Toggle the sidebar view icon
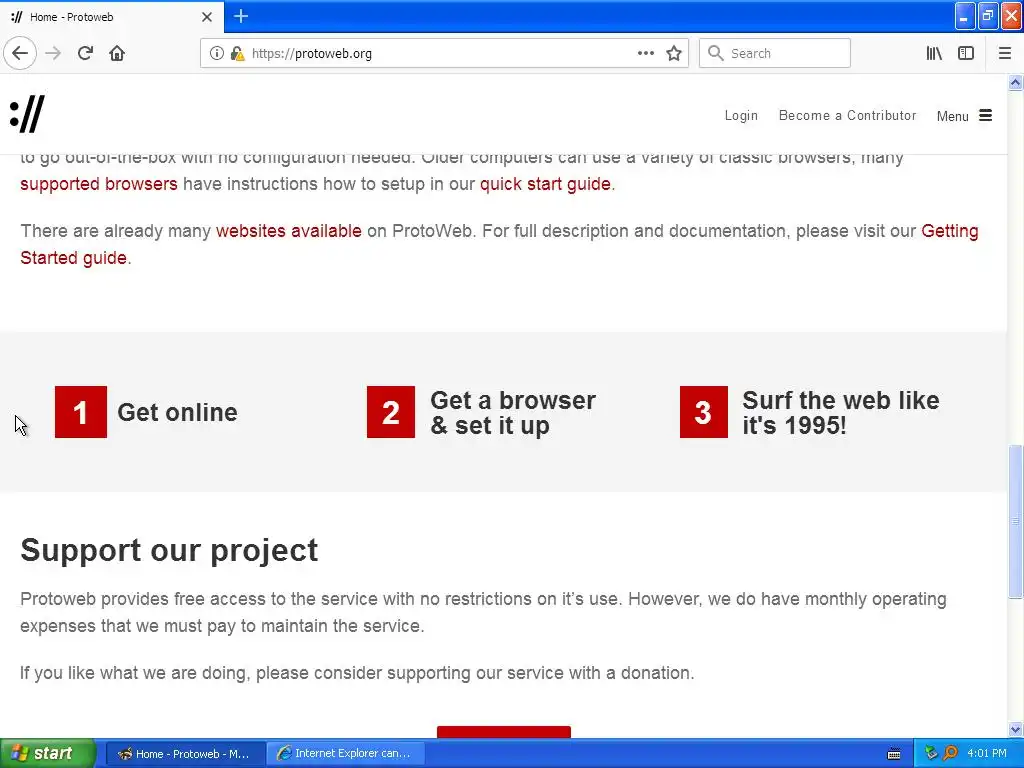The width and height of the screenshot is (1024, 768). (x=966, y=53)
